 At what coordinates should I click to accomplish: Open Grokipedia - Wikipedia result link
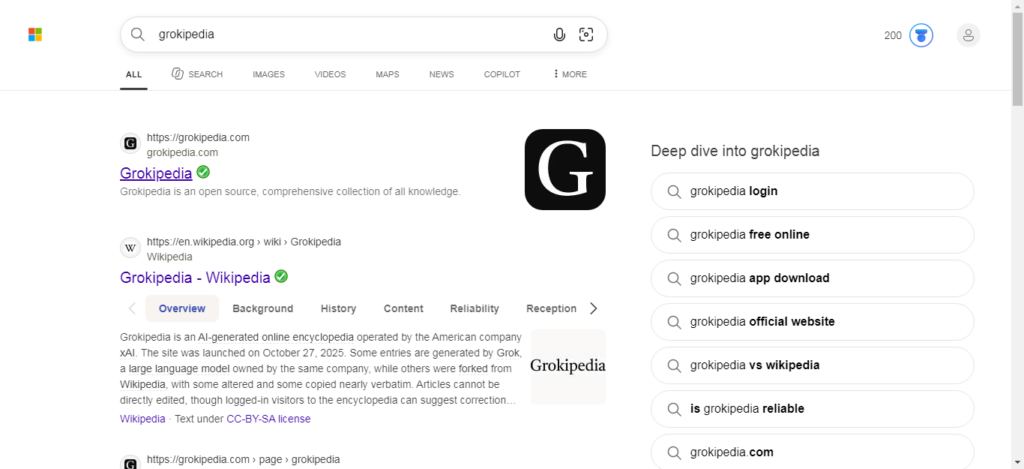pos(195,278)
